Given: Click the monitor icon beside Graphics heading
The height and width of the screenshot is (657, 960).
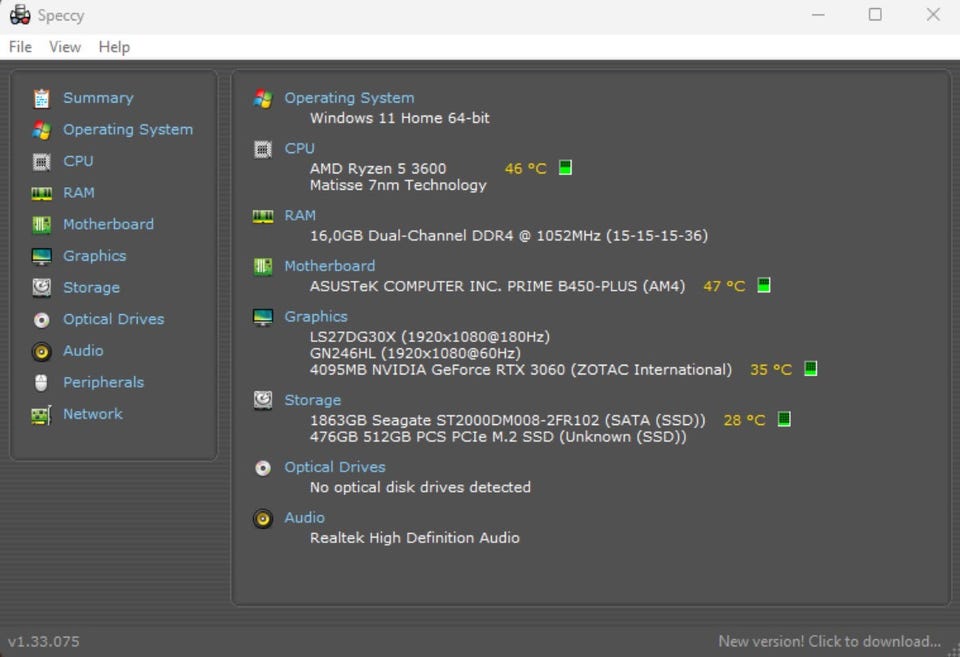Looking at the screenshot, I should click(x=263, y=317).
